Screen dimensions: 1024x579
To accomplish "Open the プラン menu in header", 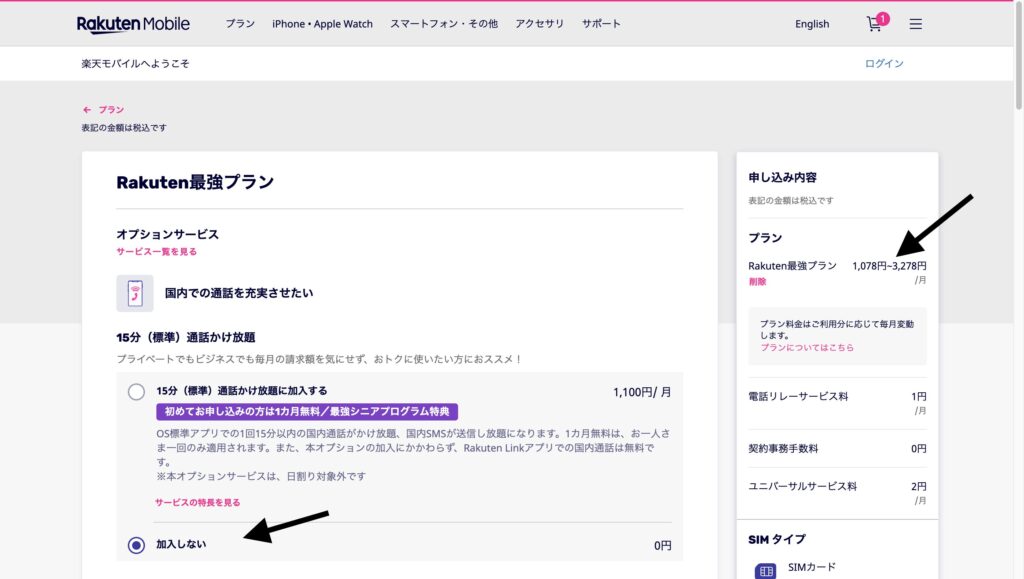I will [x=240, y=23].
